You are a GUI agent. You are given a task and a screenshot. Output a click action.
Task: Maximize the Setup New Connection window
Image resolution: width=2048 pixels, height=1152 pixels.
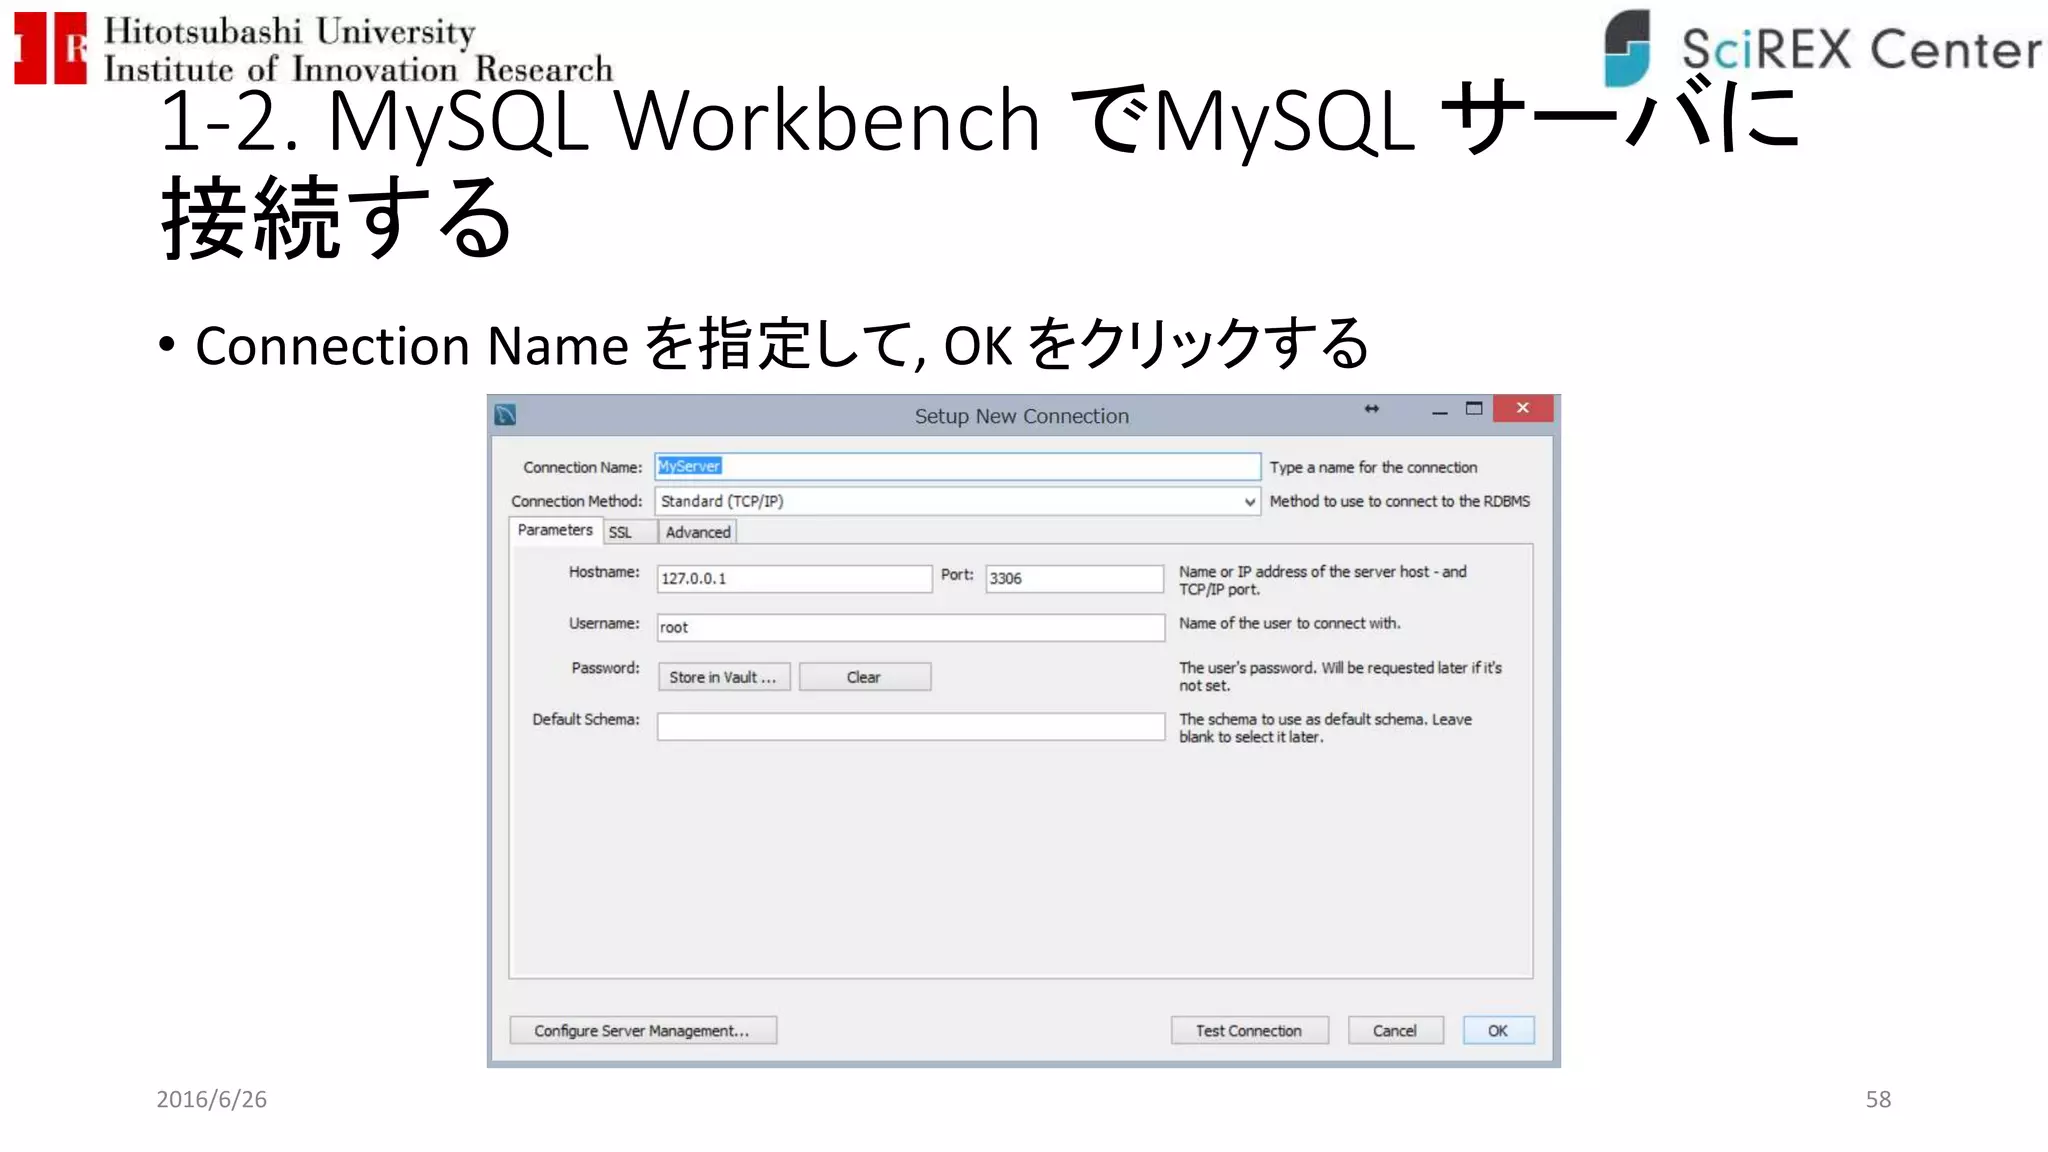point(1474,409)
